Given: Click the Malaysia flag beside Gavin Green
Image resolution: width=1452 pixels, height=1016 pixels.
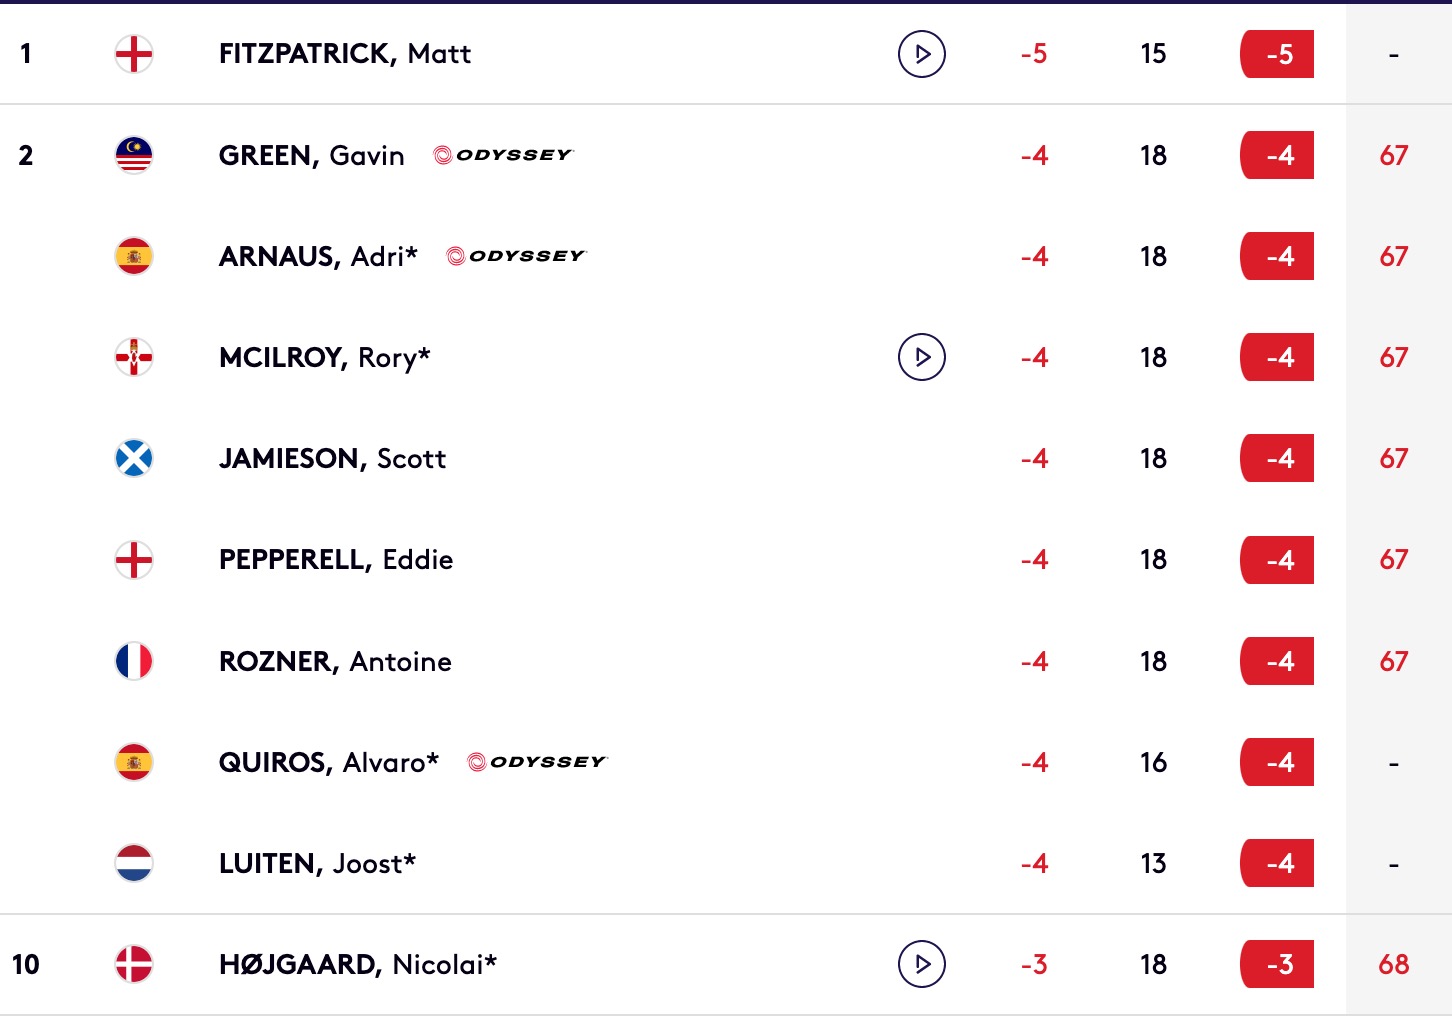Looking at the screenshot, I should (x=134, y=155).
